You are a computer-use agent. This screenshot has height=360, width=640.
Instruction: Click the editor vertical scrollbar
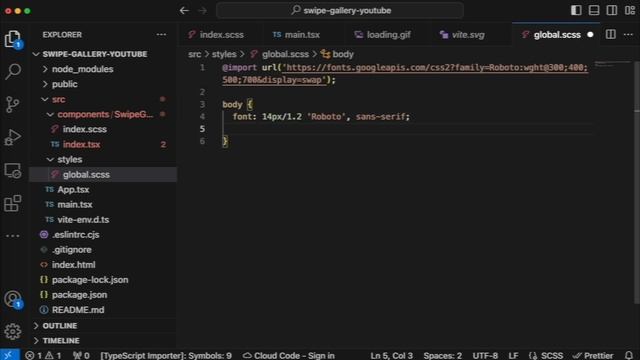click(x=636, y=182)
